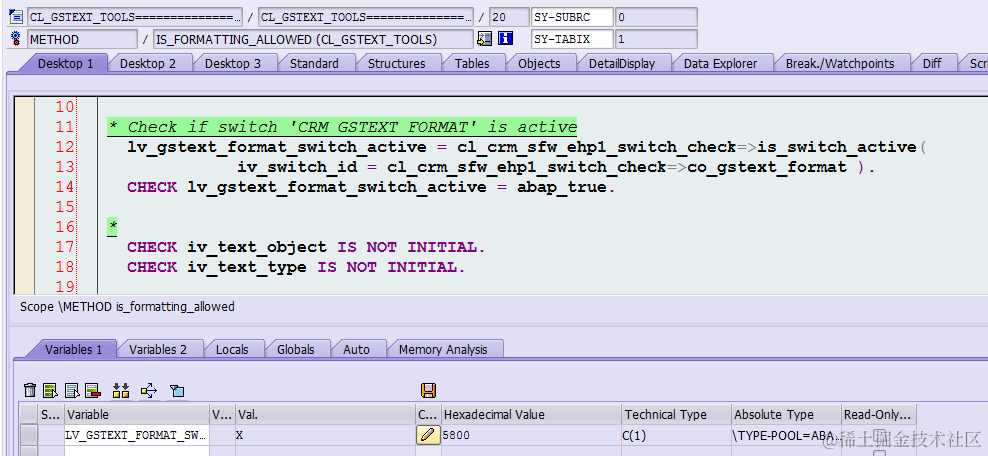Click code line 14 CHECK abap_true statement
The image size is (988, 456).
[370, 187]
